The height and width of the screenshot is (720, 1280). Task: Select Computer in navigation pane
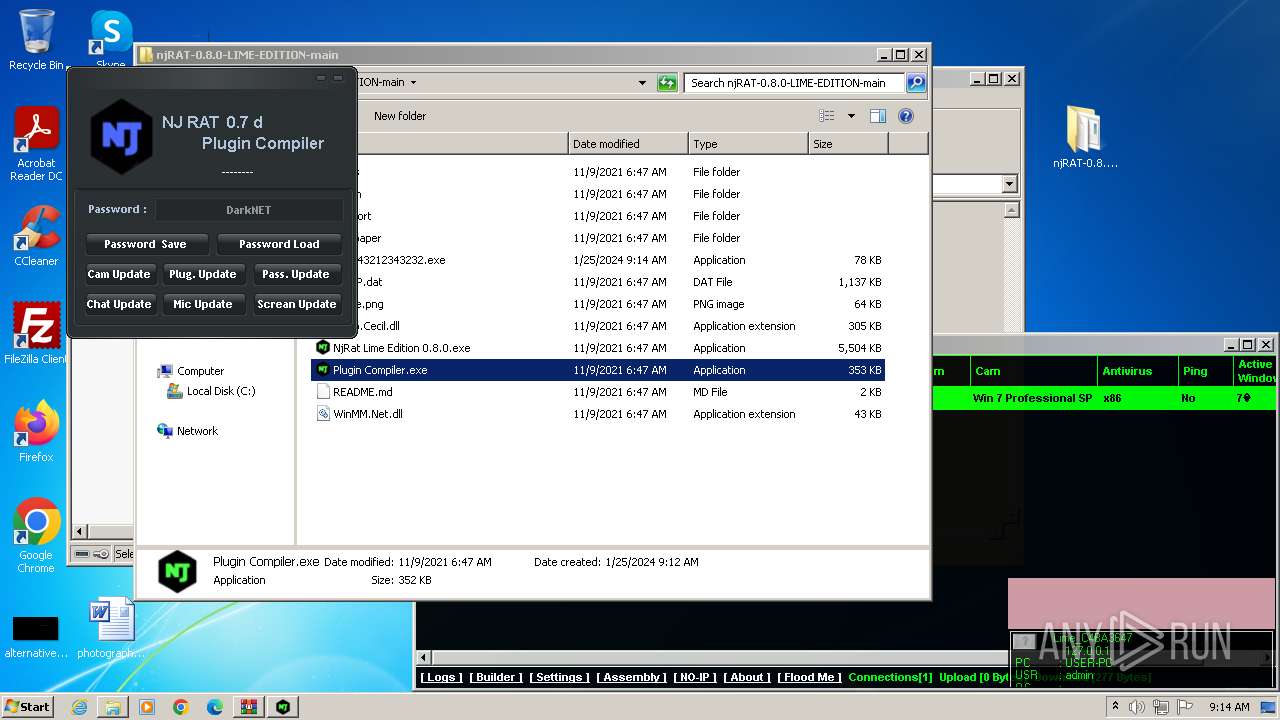[x=200, y=371]
